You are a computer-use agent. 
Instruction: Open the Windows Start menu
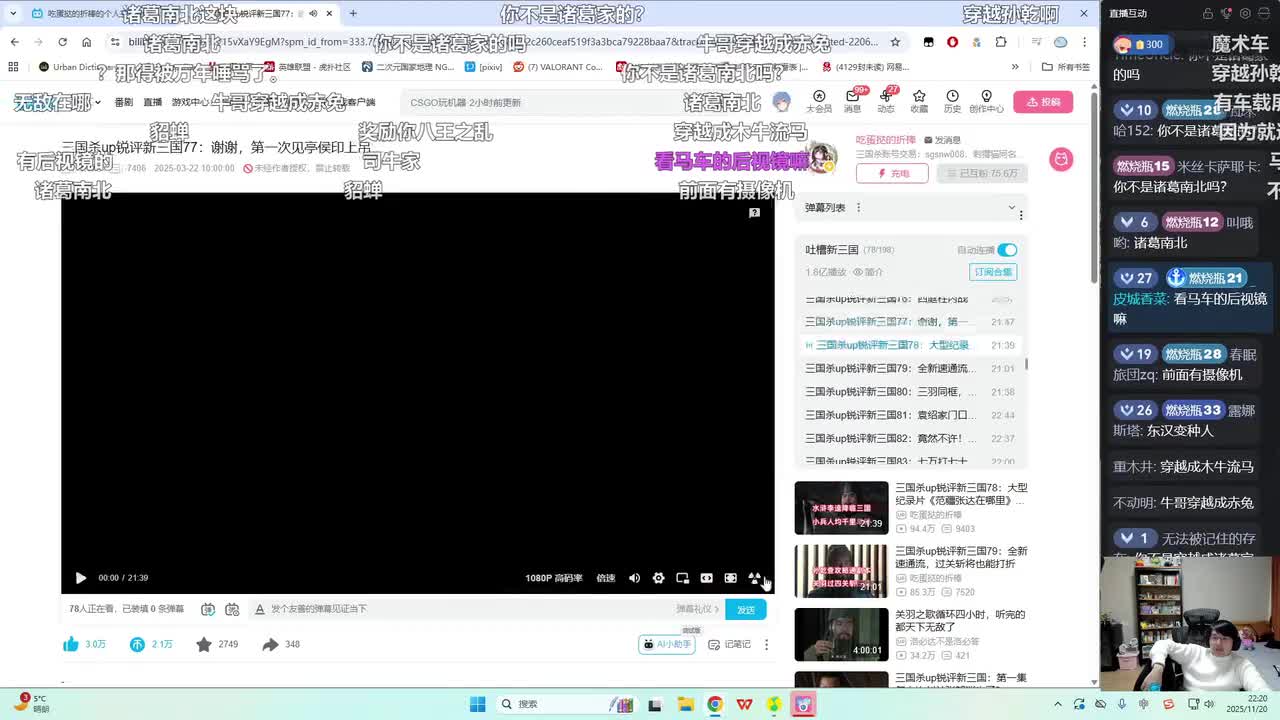click(477, 704)
